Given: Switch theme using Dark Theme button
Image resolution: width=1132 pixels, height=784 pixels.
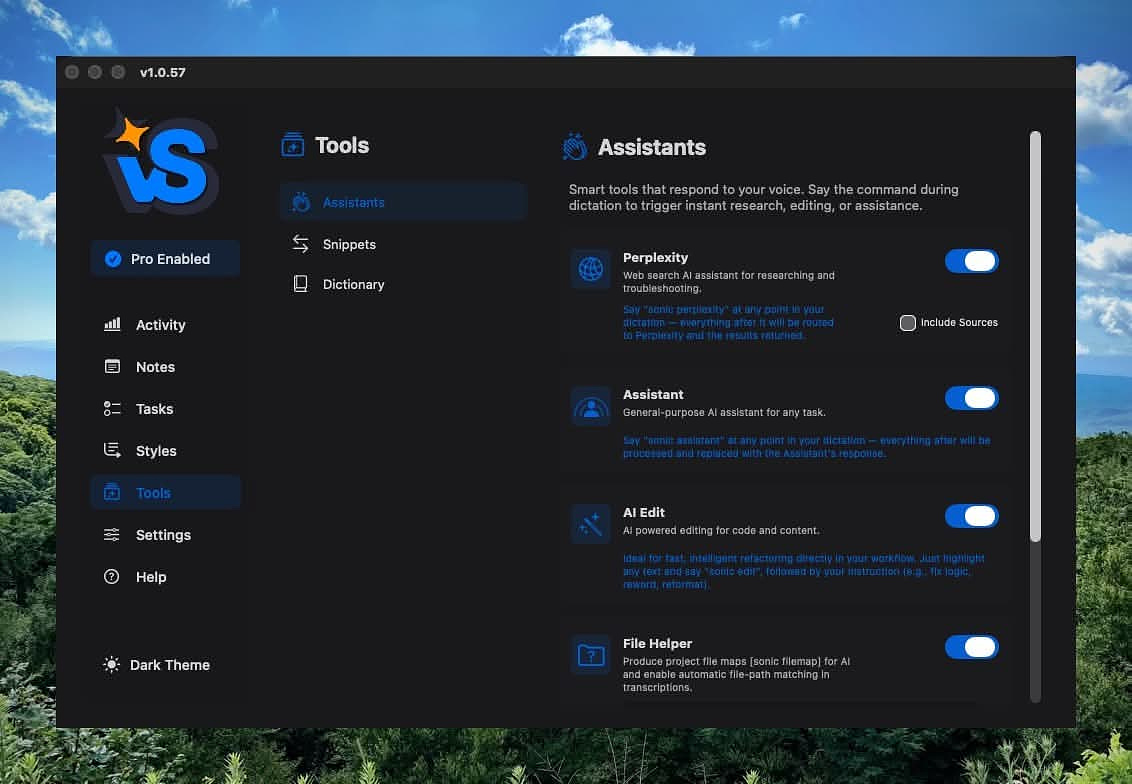Looking at the screenshot, I should [158, 665].
